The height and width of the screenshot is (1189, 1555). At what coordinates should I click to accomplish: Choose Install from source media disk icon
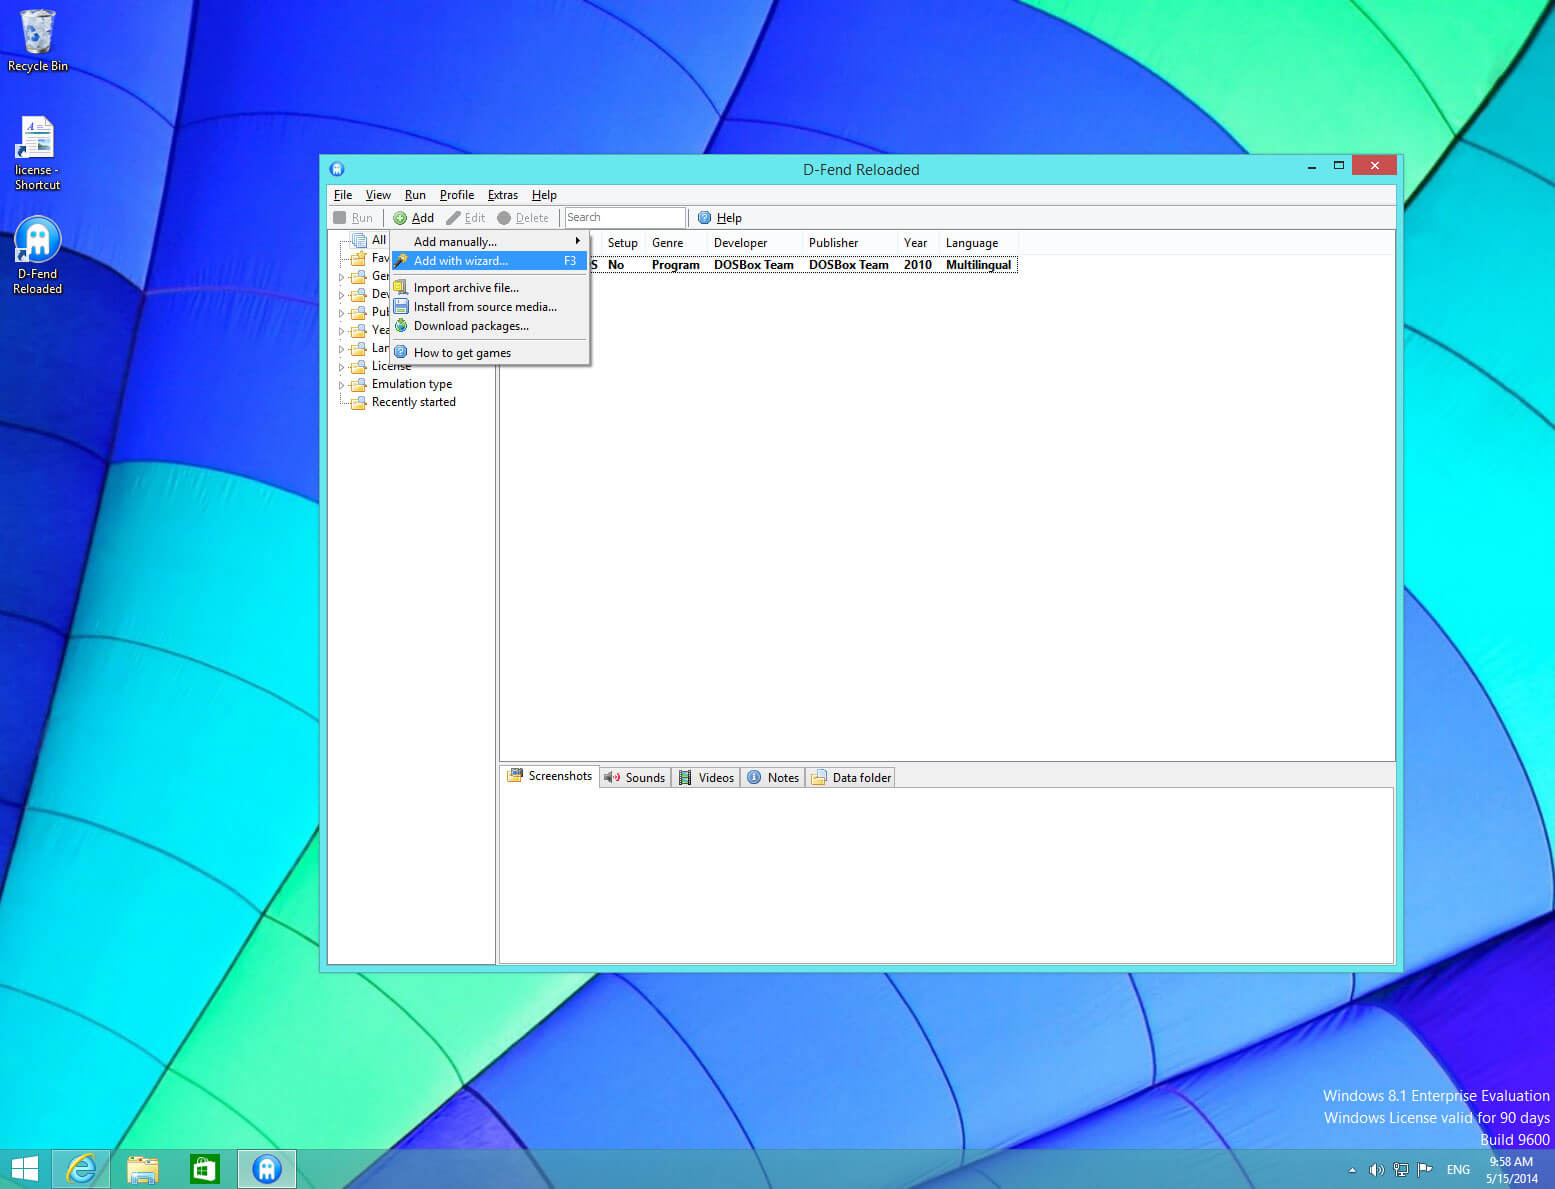pyautogui.click(x=402, y=307)
